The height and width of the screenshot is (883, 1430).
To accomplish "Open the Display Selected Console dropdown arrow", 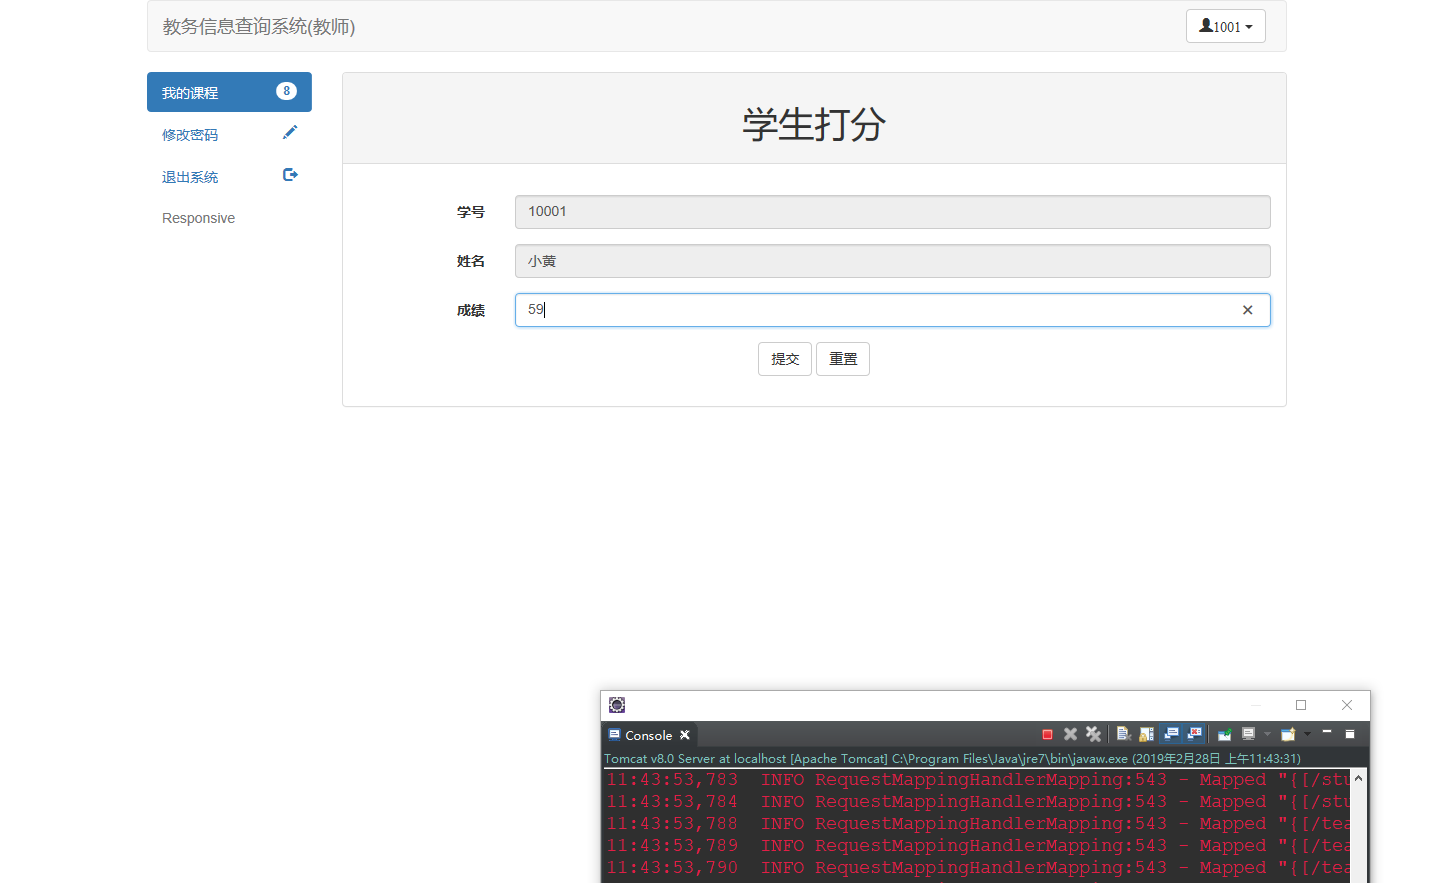I will pyautogui.click(x=1267, y=734).
